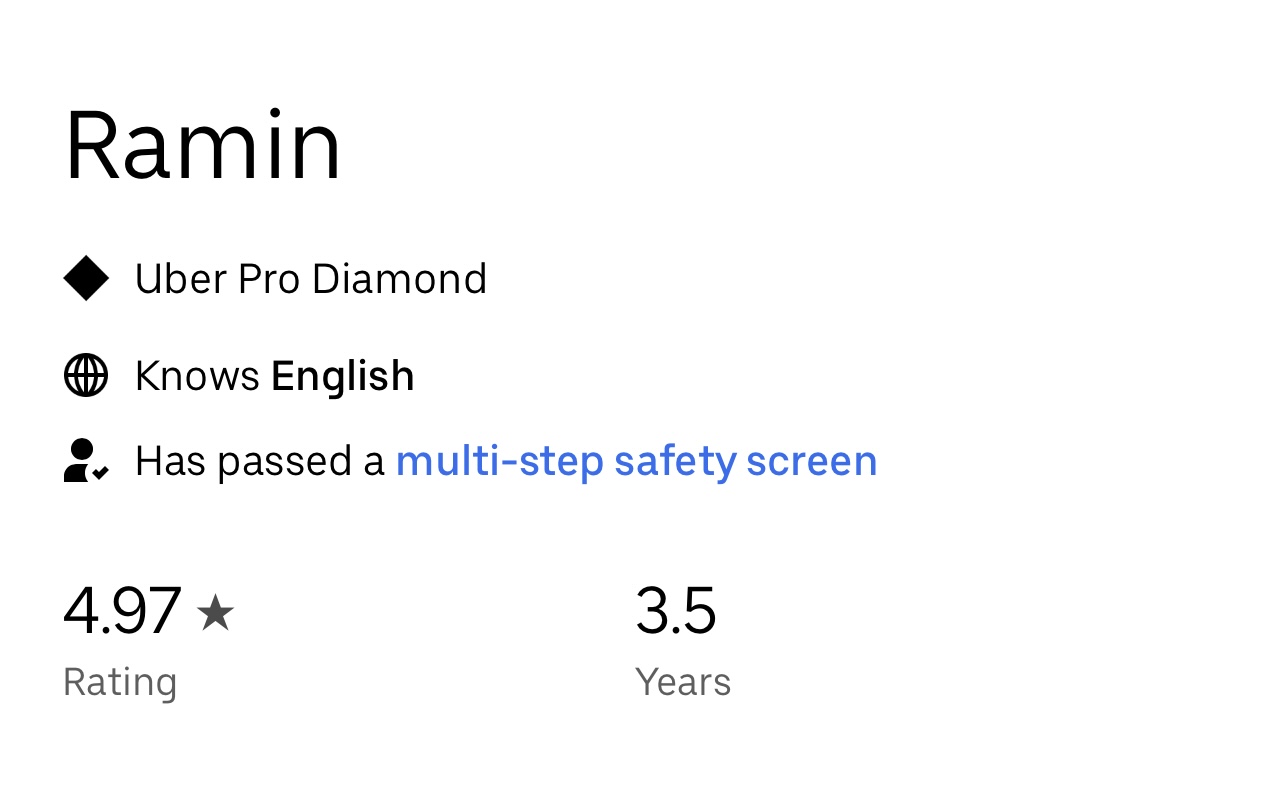Click the Uber Pro Diamond label
1280x792 pixels.
(x=310, y=278)
